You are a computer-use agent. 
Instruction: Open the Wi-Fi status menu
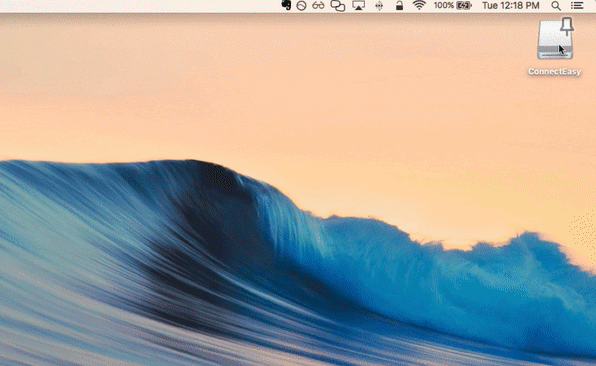tap(419, 5)
